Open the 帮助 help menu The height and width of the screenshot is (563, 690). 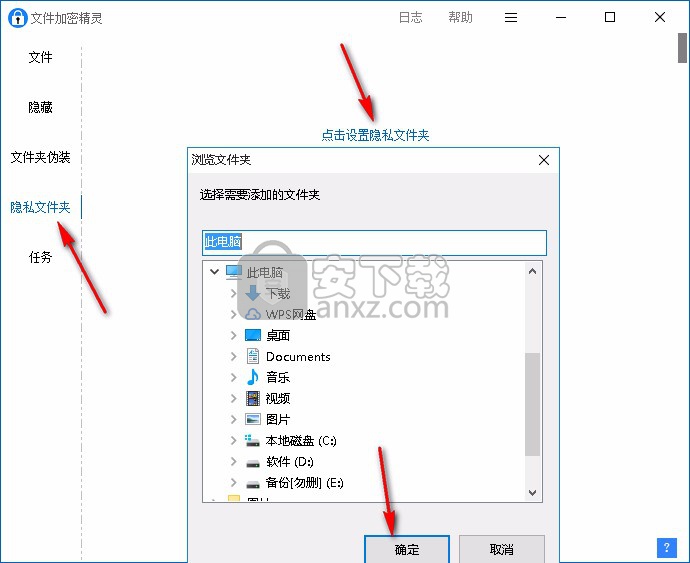[x=460, y=18]
